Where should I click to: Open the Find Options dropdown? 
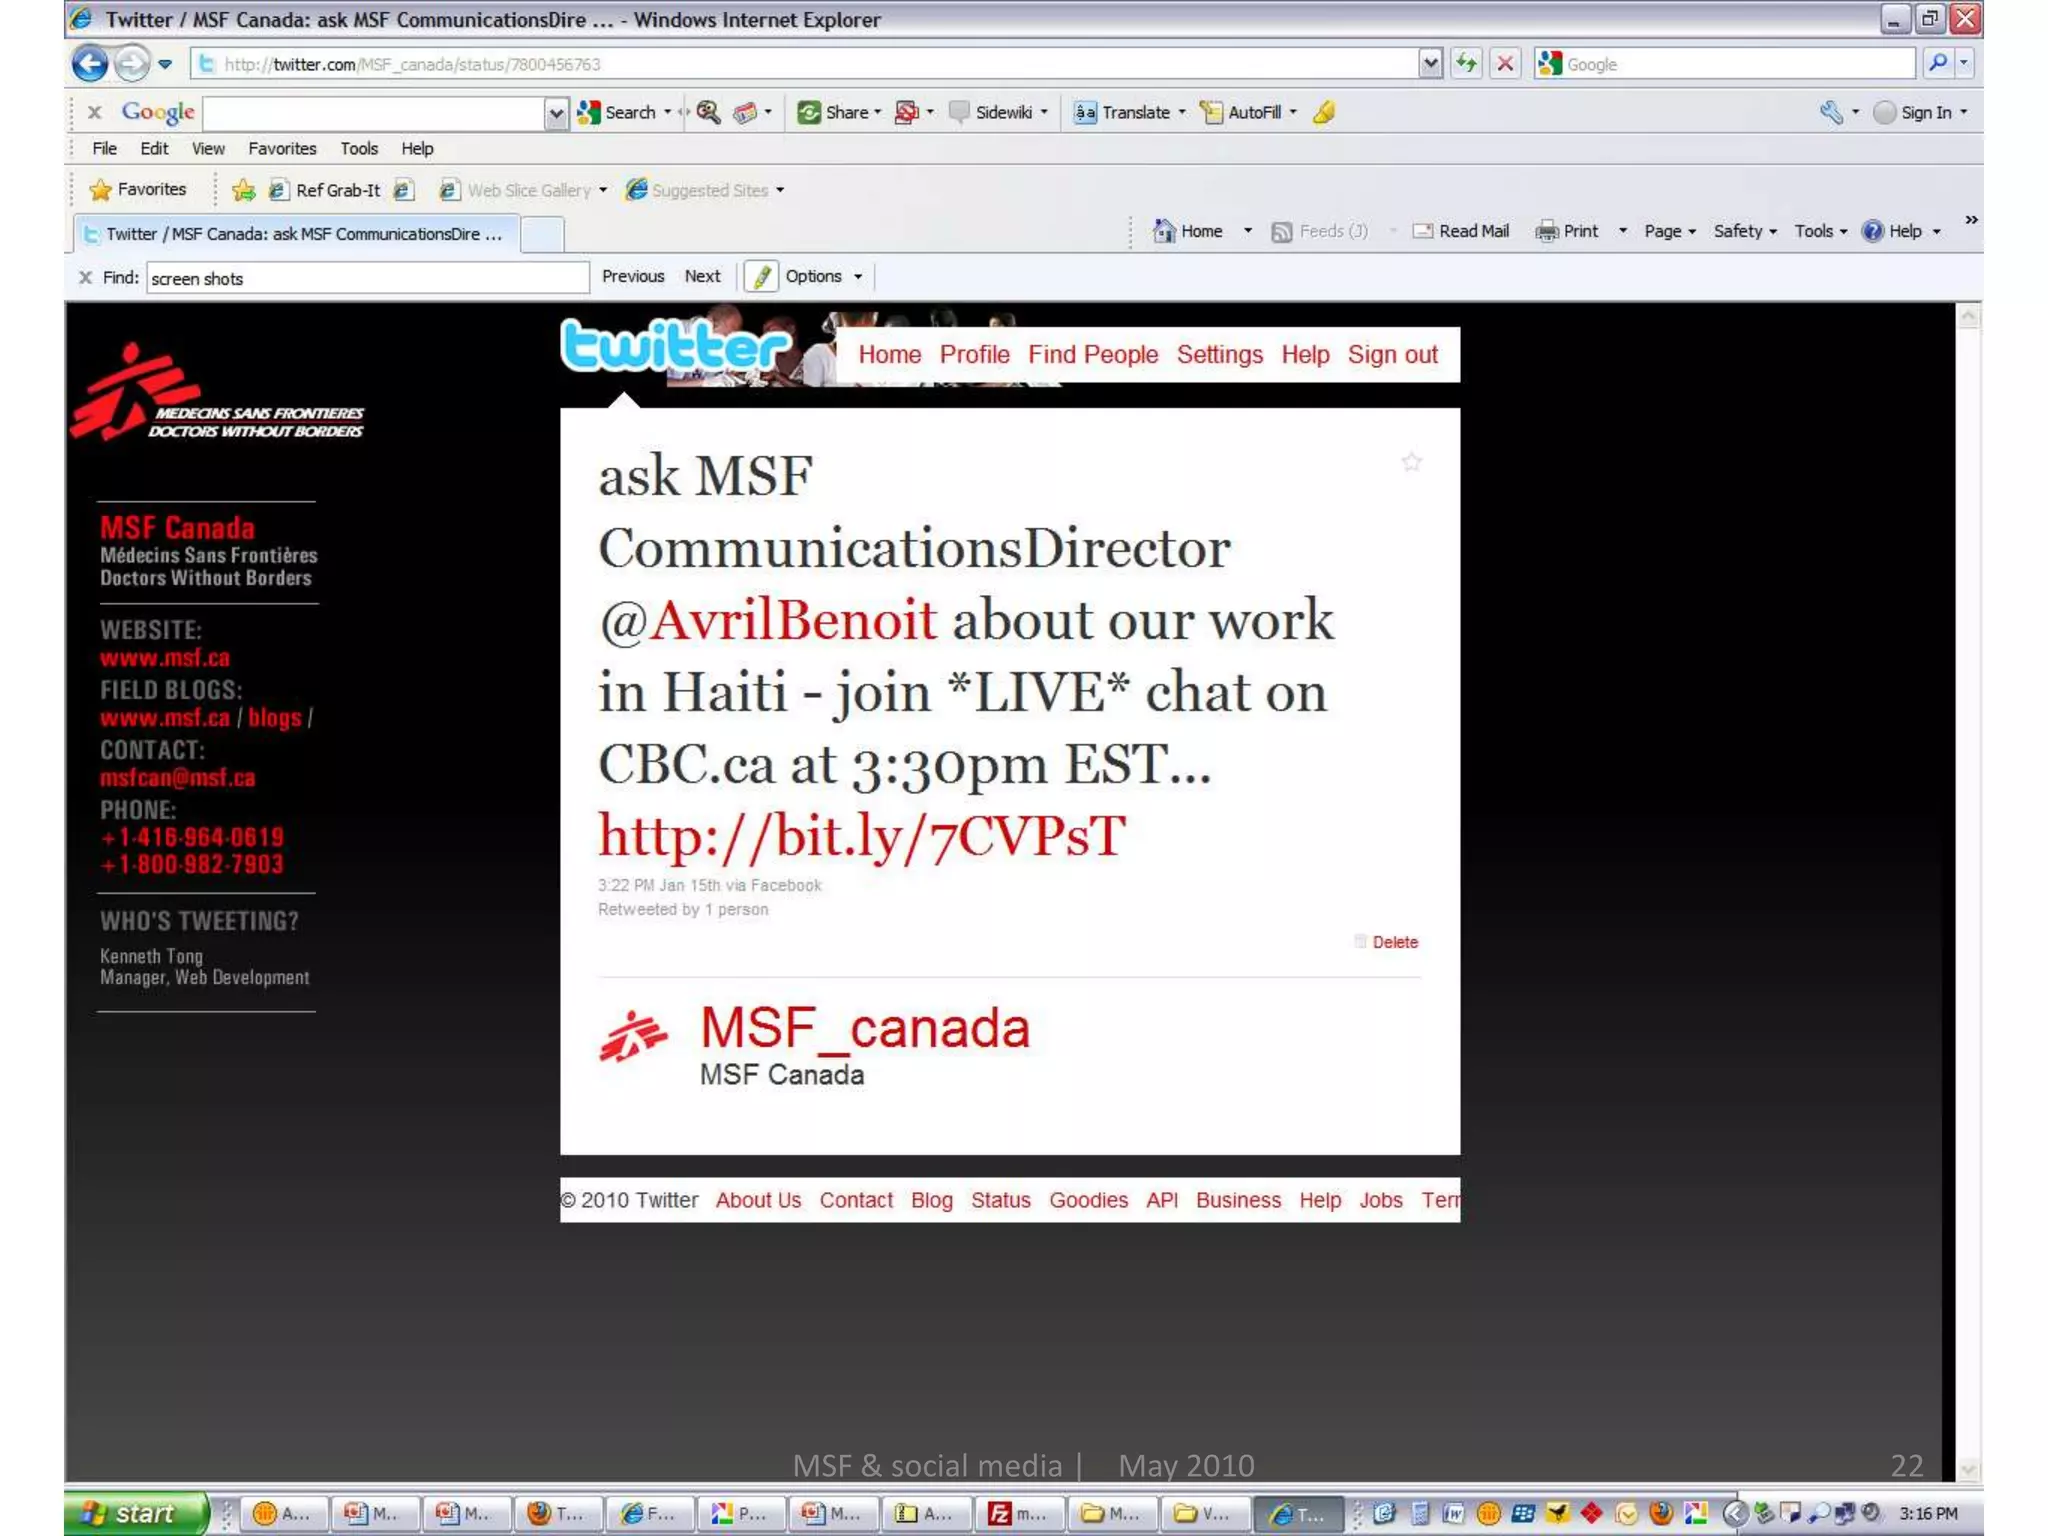click(823, 277)
